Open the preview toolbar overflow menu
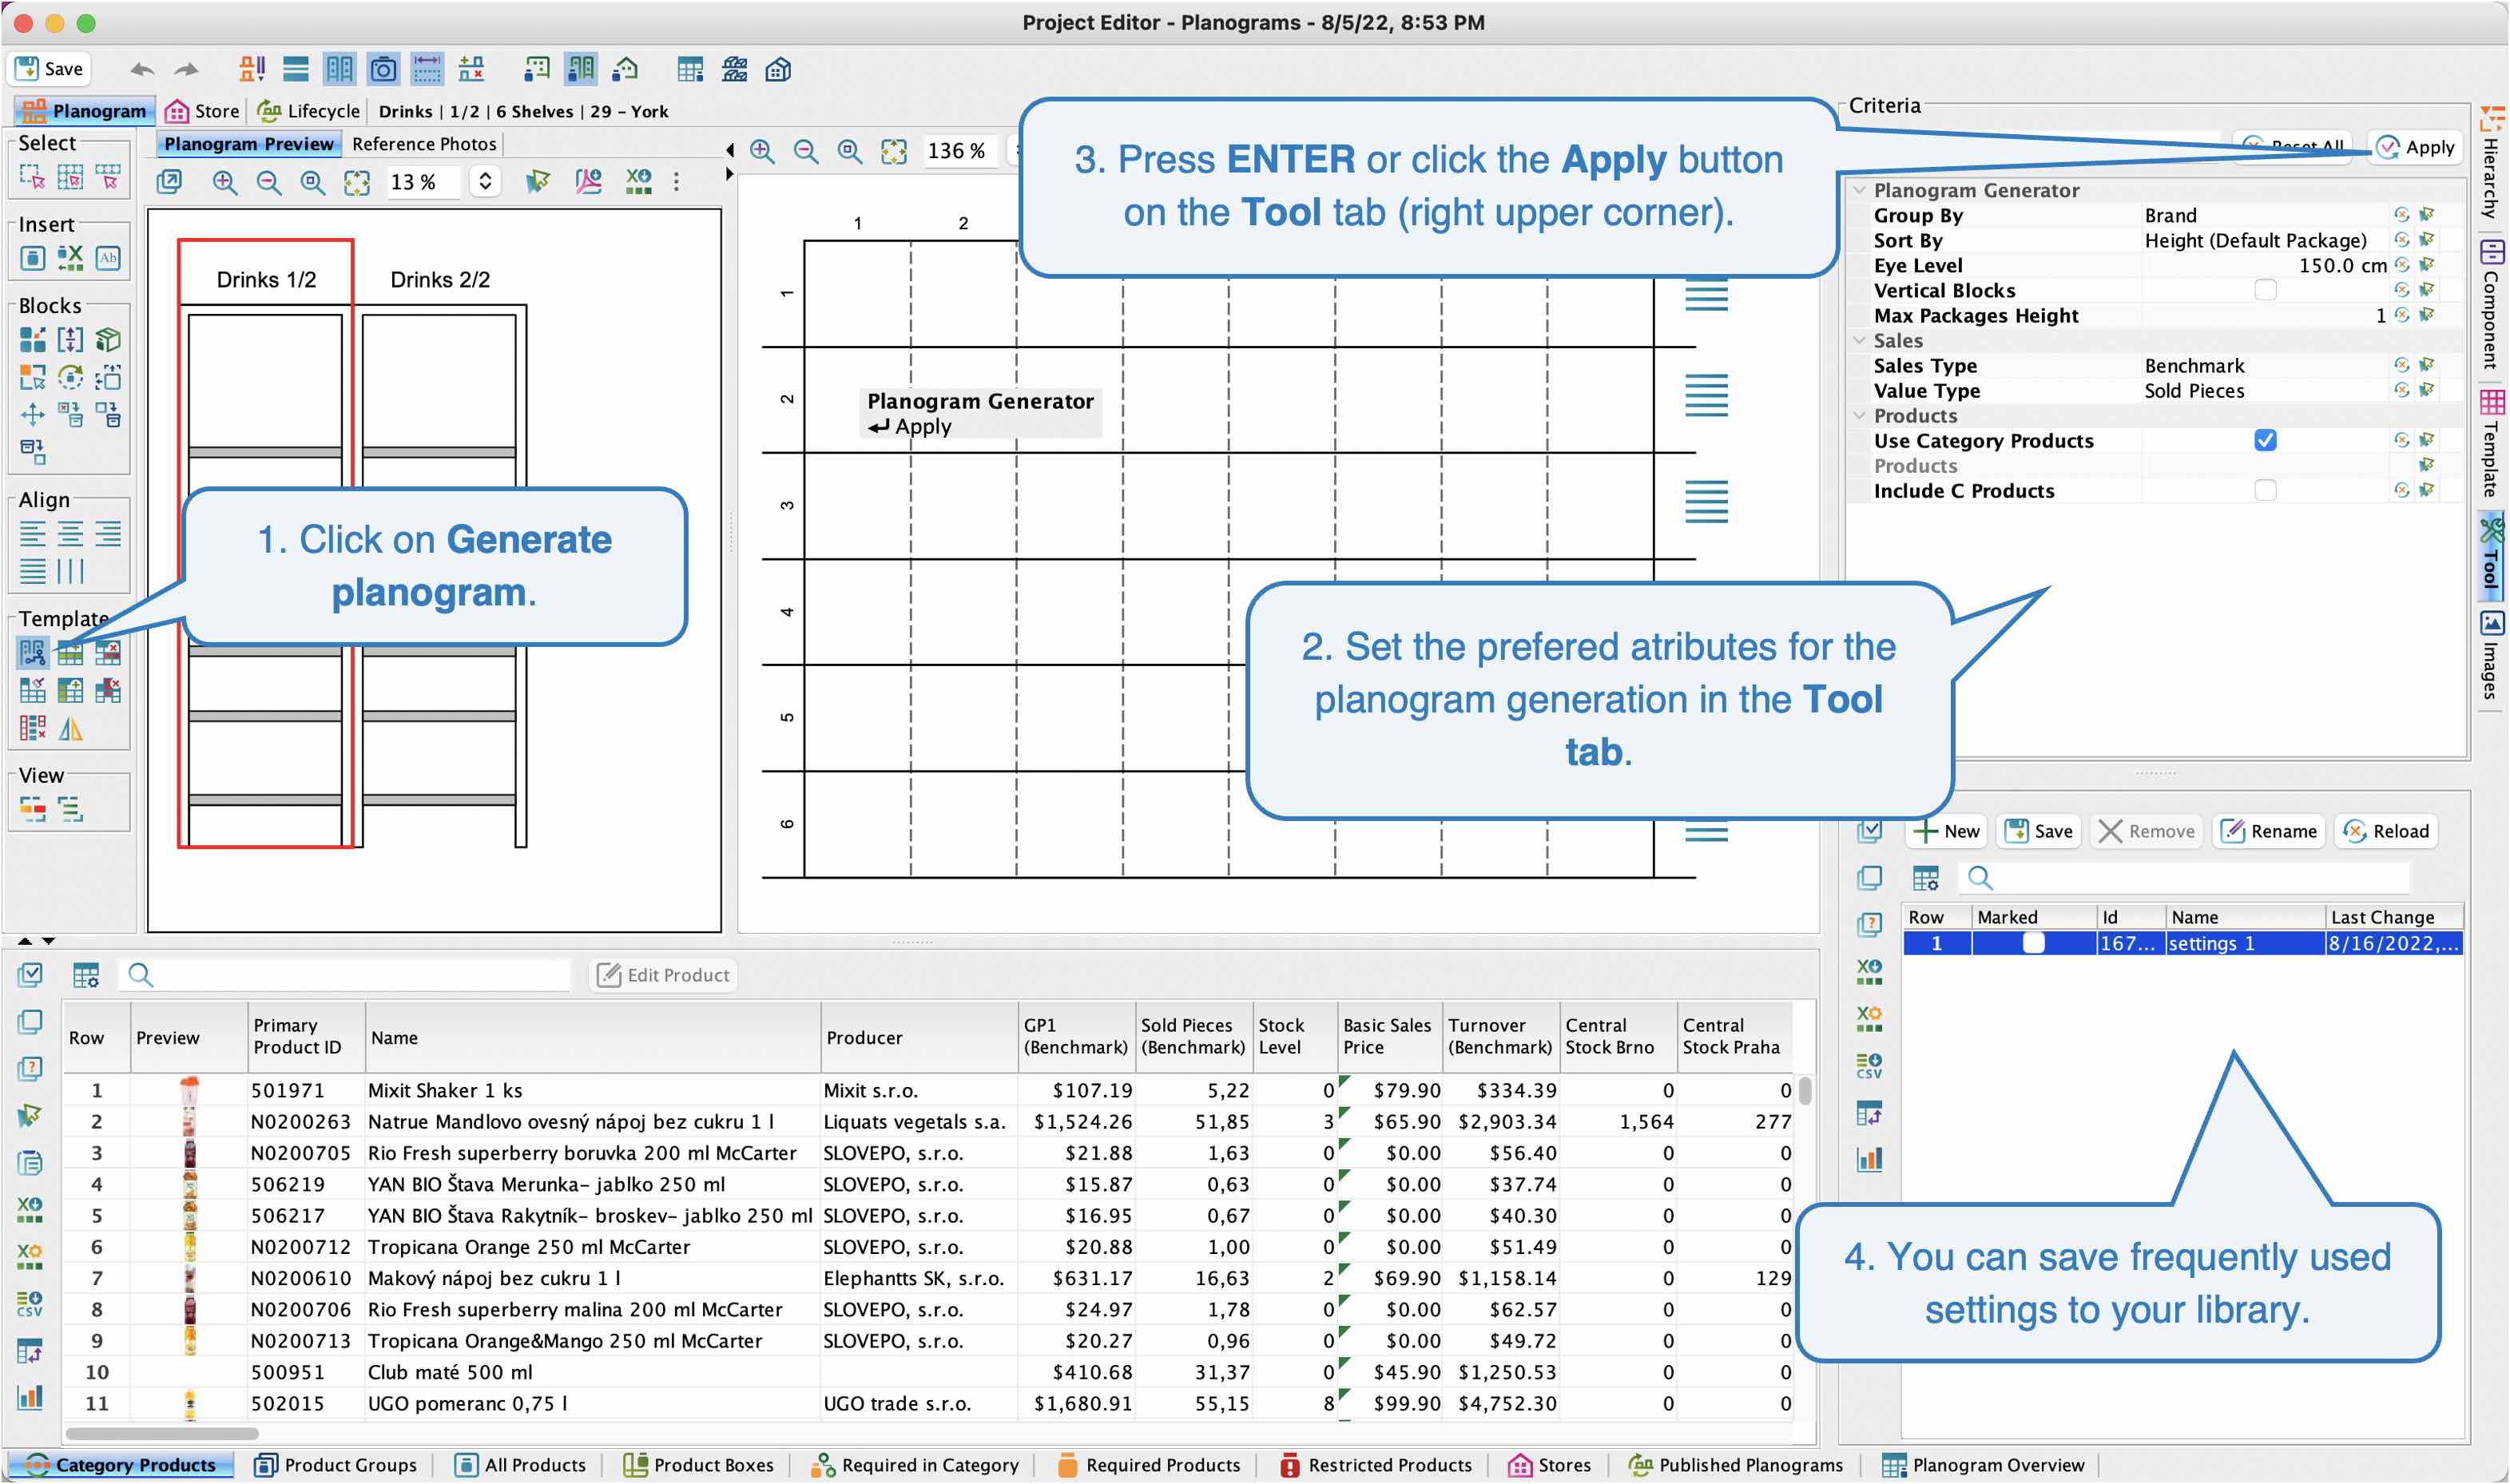 [x=676, y=182]
